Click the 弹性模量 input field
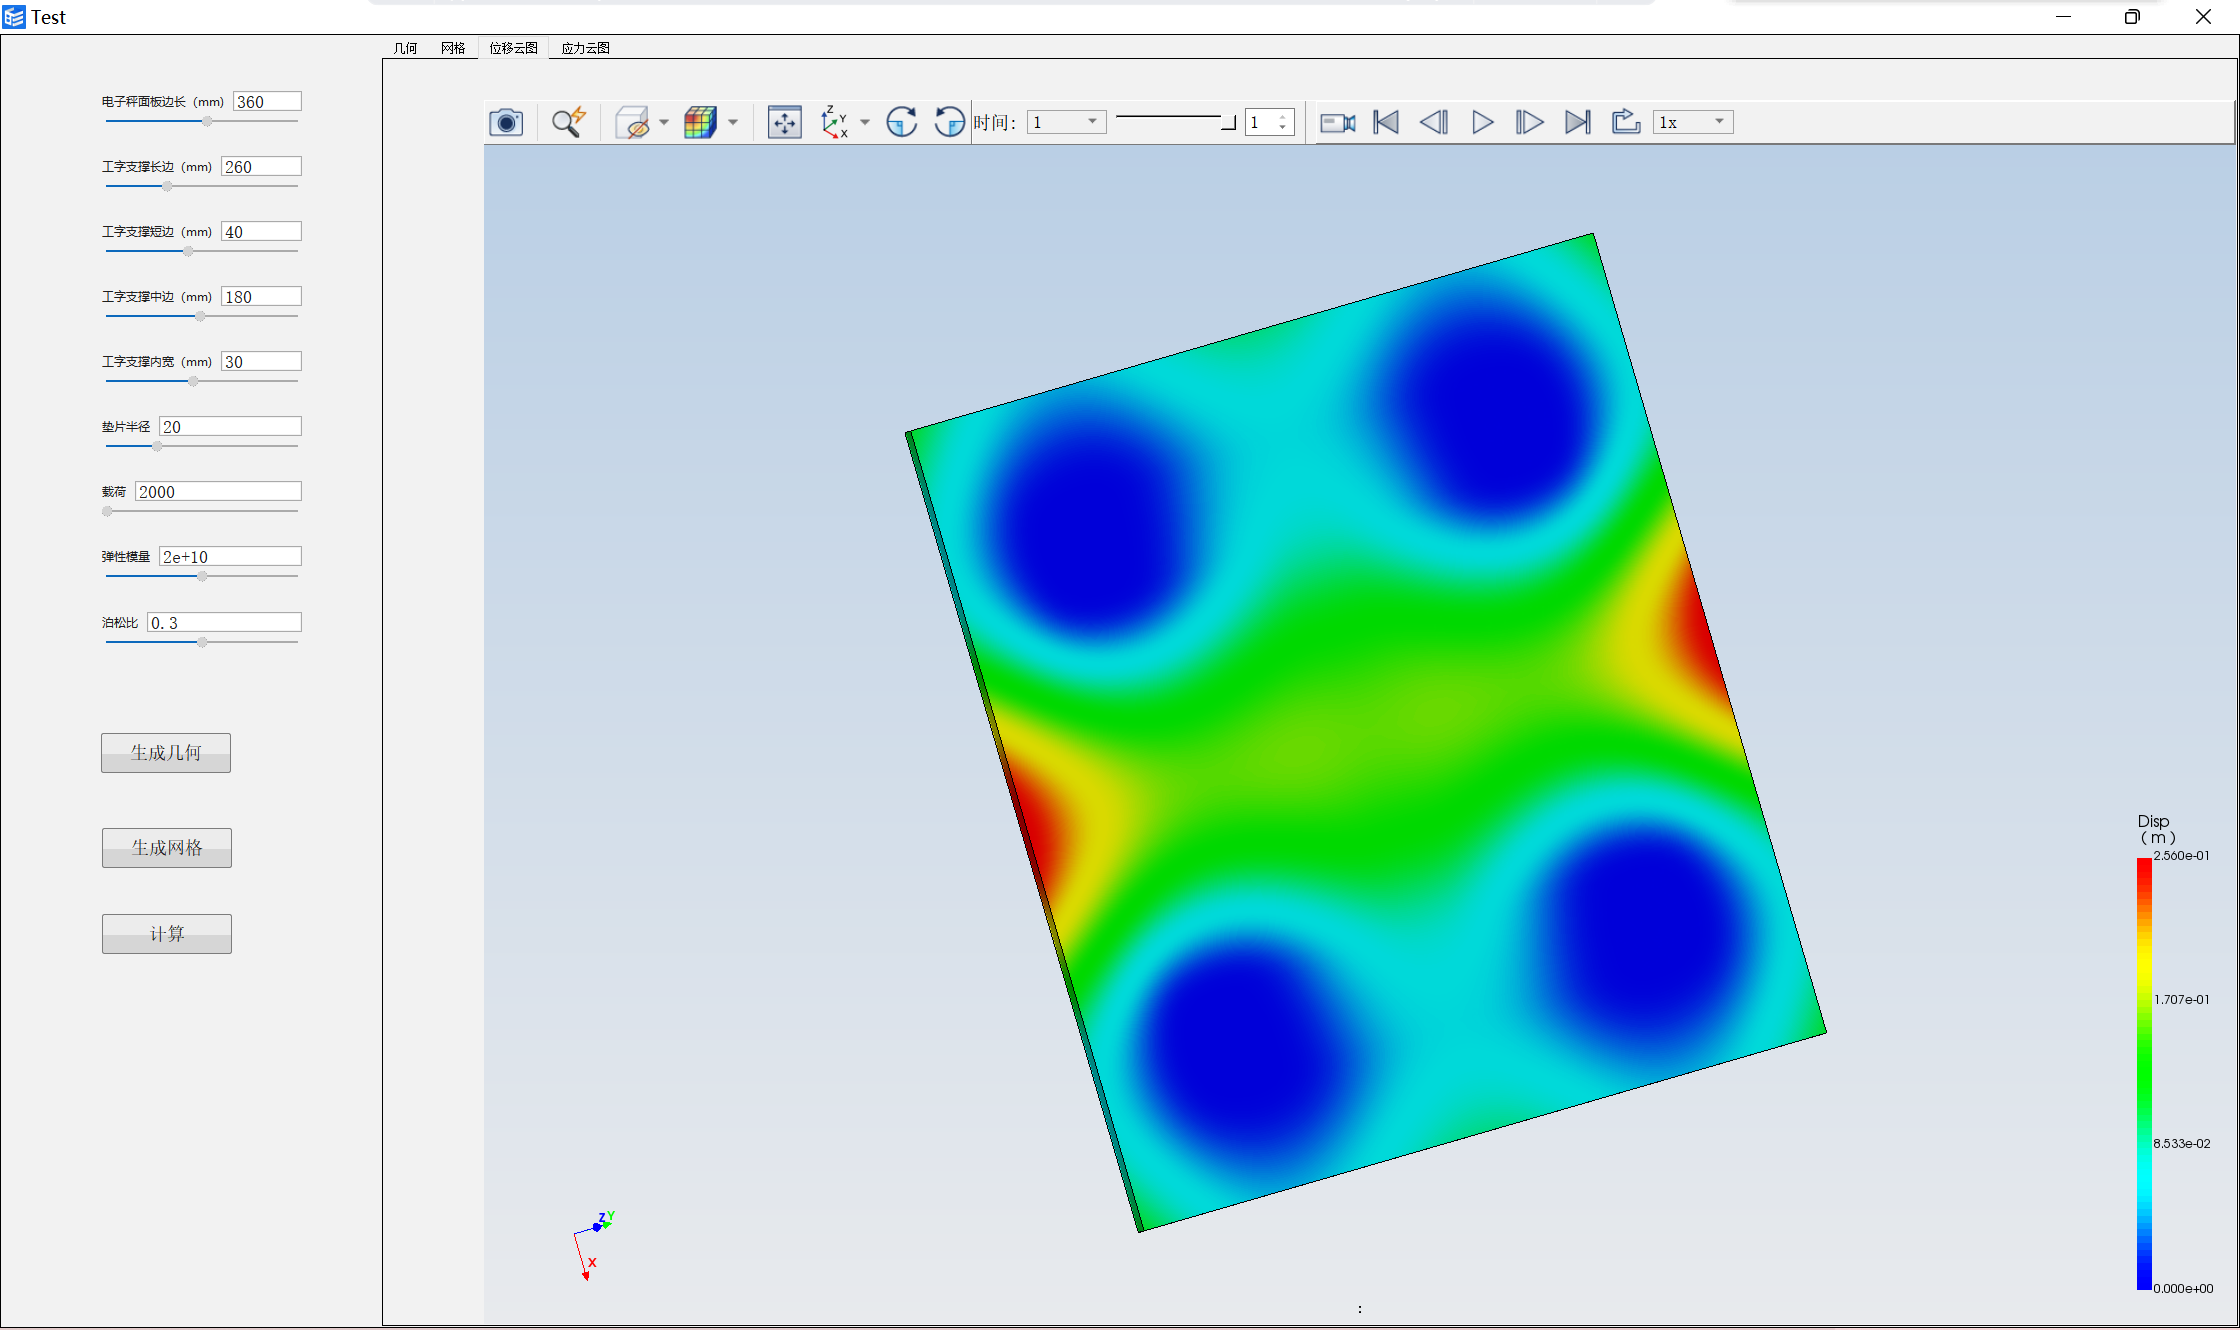This screenshot has height=1330, width=2240. point(230,556)
